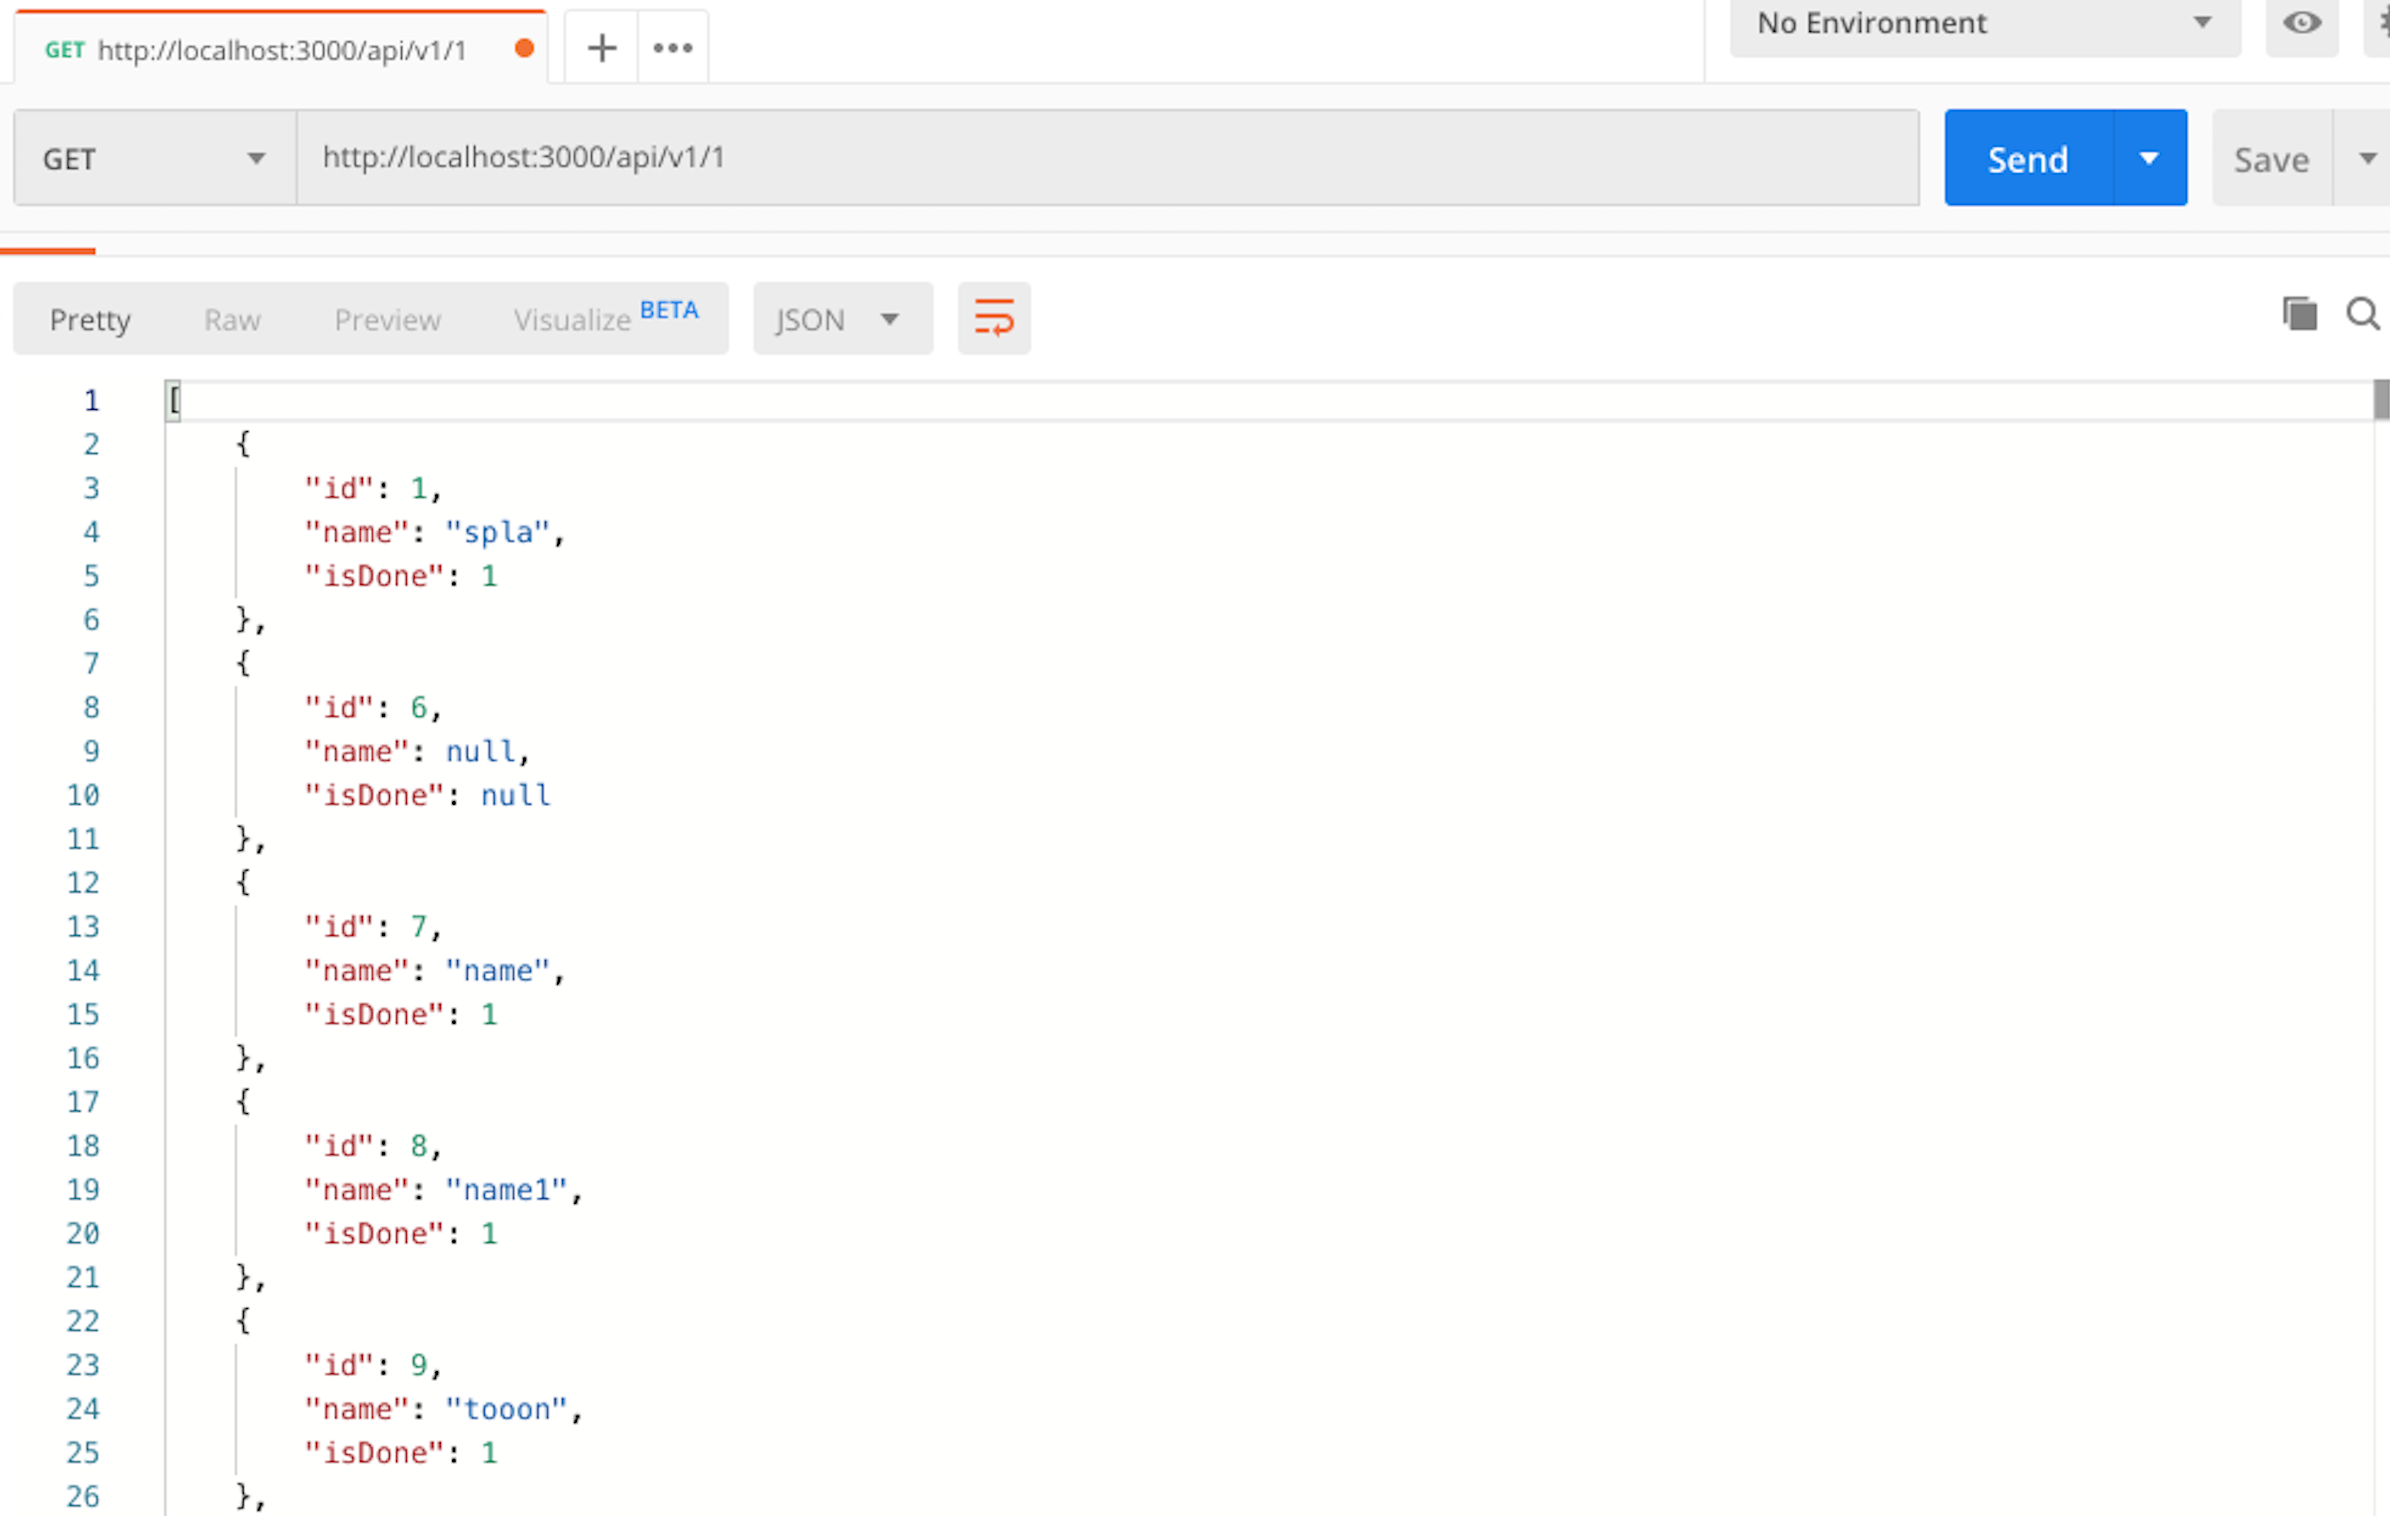Click the "spla" name value
Screen dimensions: 2390x1516
click(x=498, y=532)
